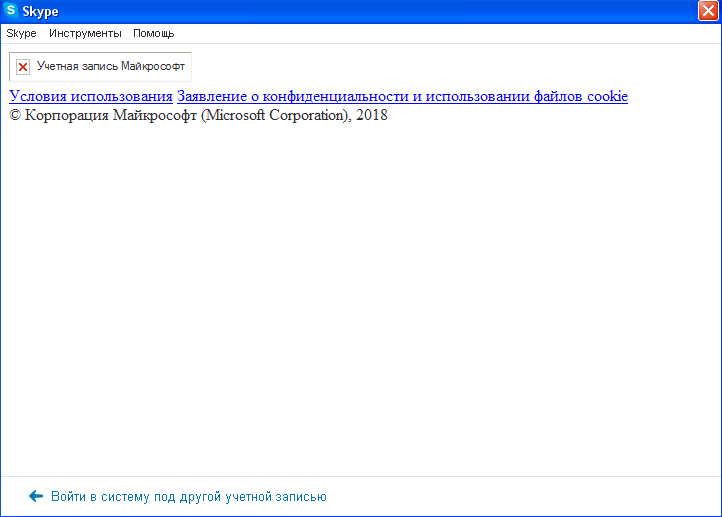722x517 pixels.
Task: Click the broken image red X icon
Action: [x=23, y=67]
